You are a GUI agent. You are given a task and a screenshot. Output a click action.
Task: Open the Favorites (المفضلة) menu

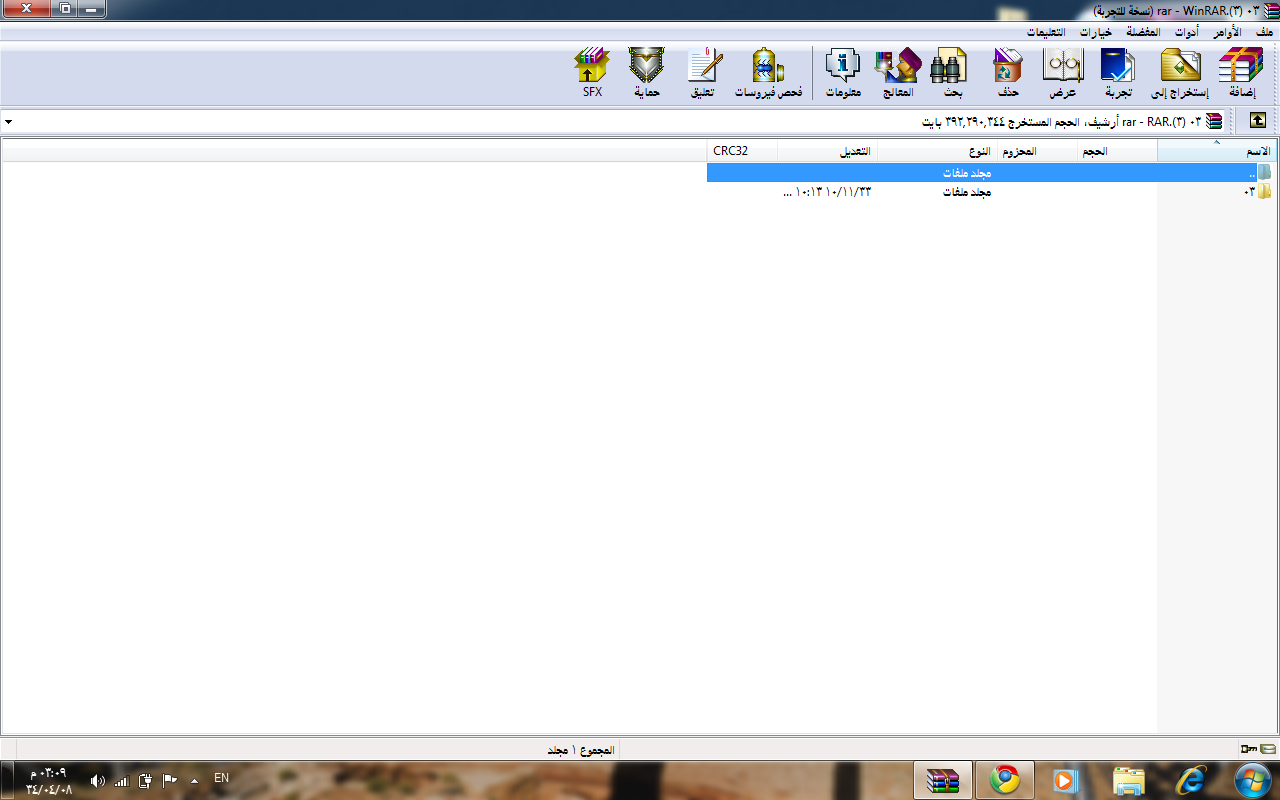coord(1143,32)
